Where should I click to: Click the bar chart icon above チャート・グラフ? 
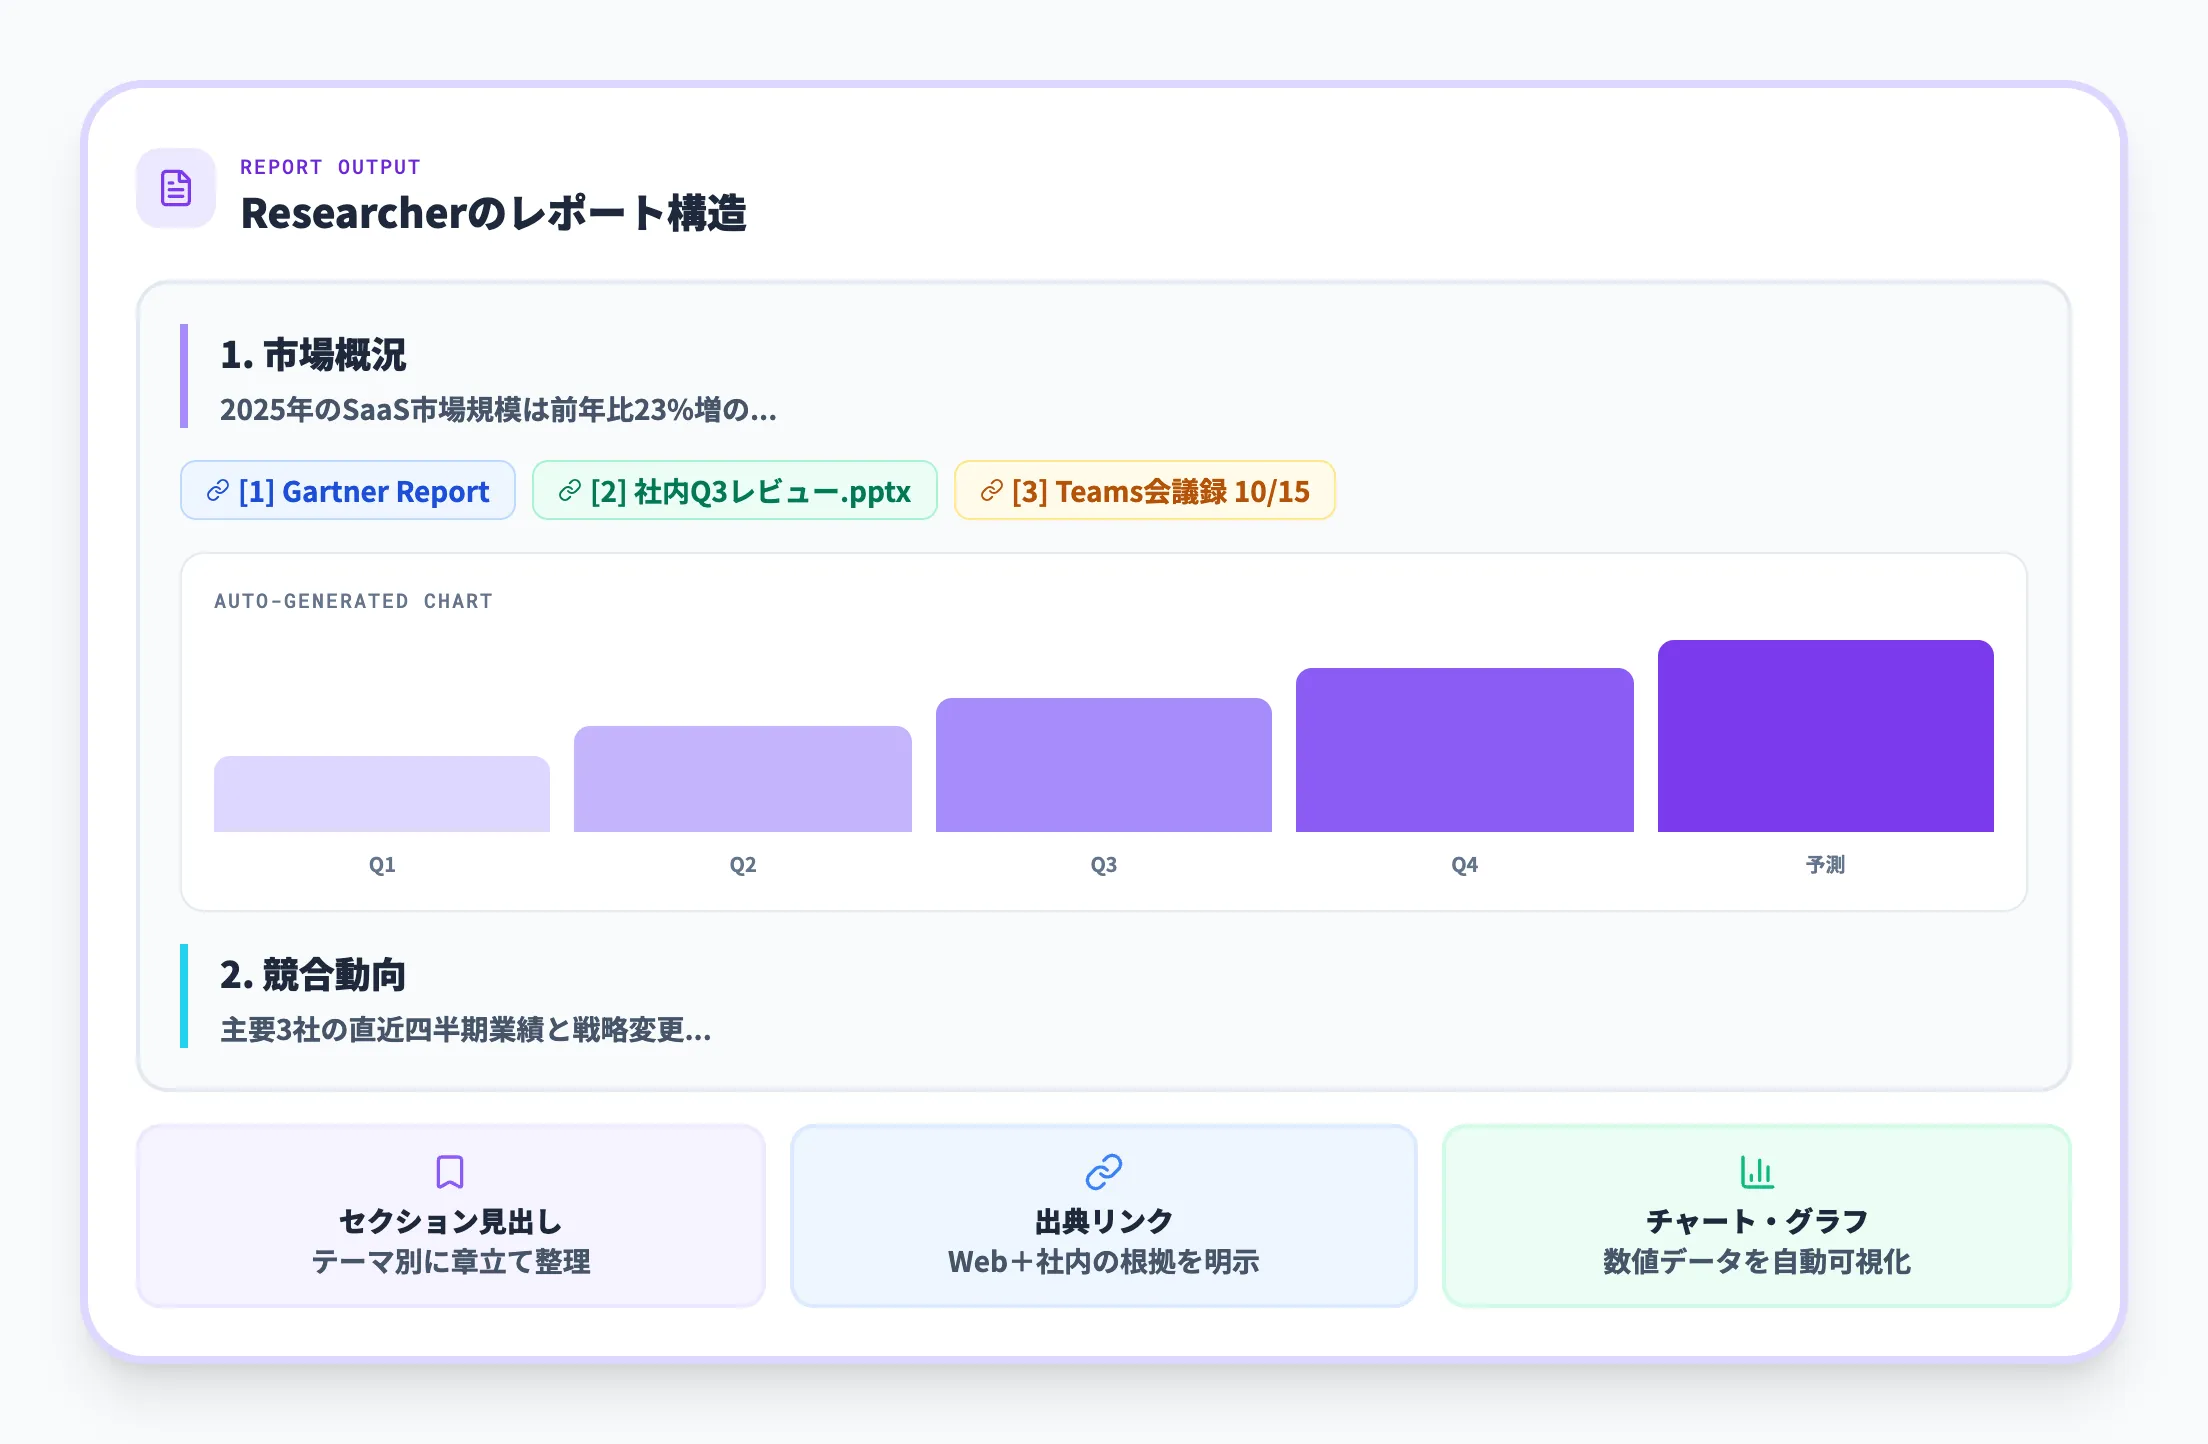tap(1757, 1171)
